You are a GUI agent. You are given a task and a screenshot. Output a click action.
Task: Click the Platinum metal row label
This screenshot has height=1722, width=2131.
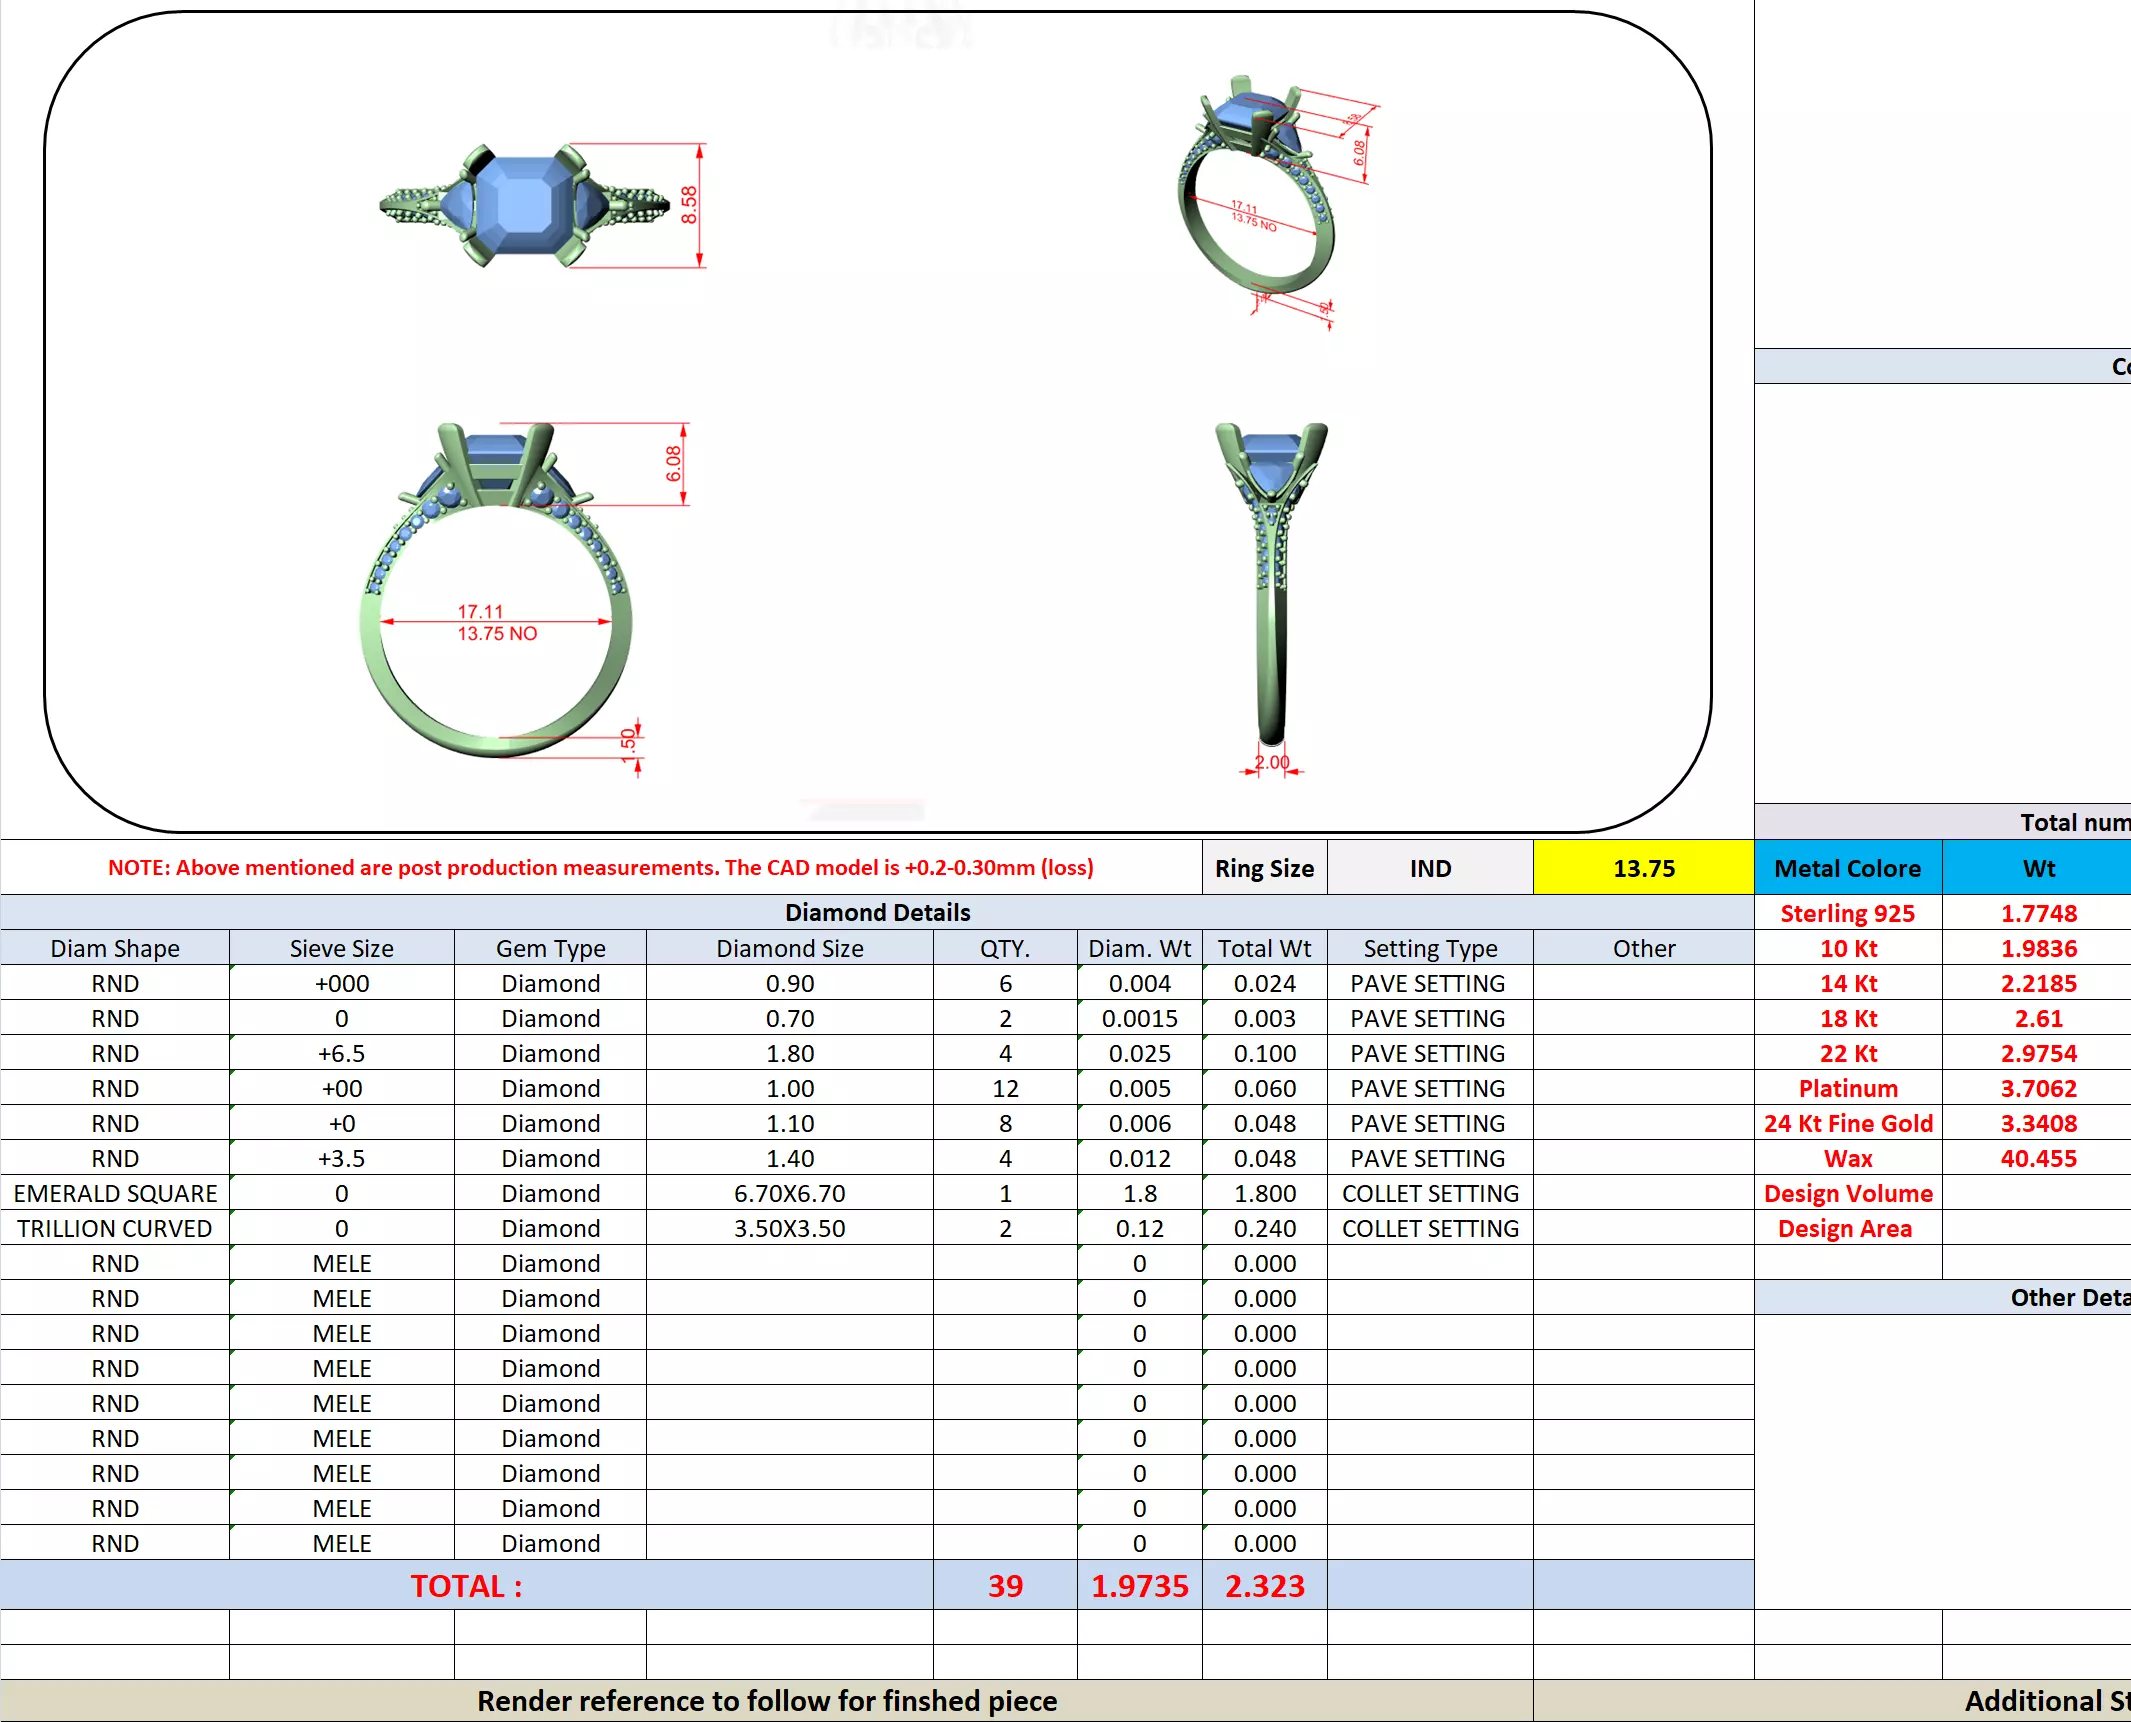coord(1847,1088)
